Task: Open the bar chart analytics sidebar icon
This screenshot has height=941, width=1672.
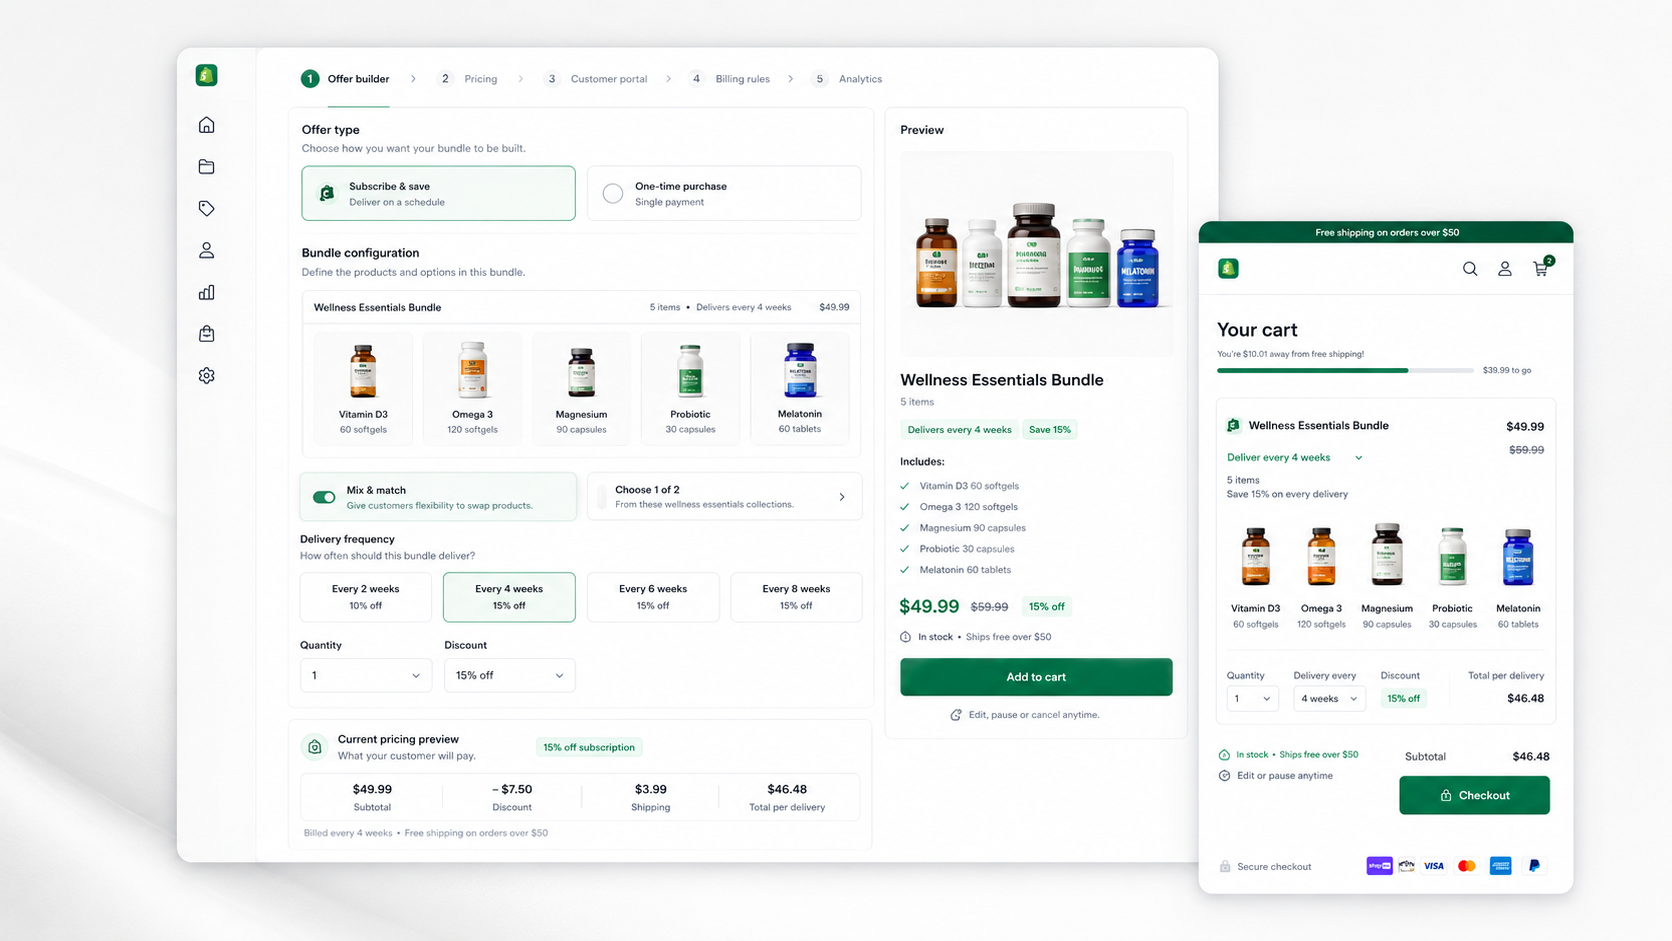Action: (206, 292)
